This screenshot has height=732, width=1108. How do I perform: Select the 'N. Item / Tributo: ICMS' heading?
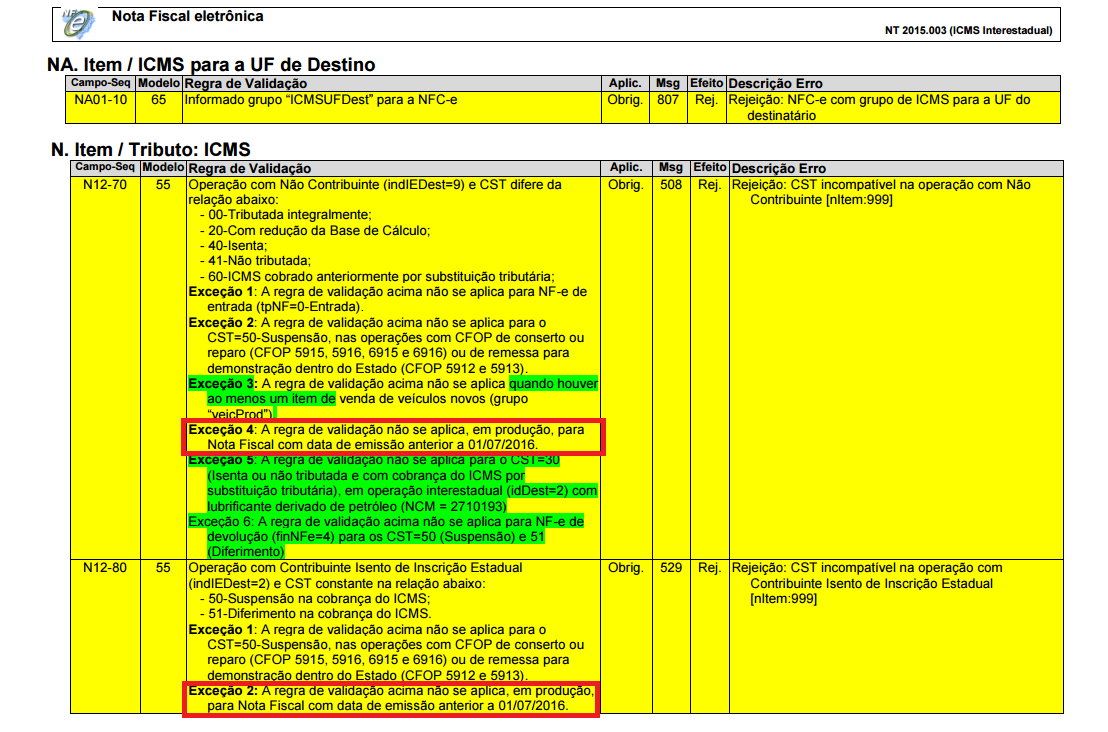(x=150, y=150)
